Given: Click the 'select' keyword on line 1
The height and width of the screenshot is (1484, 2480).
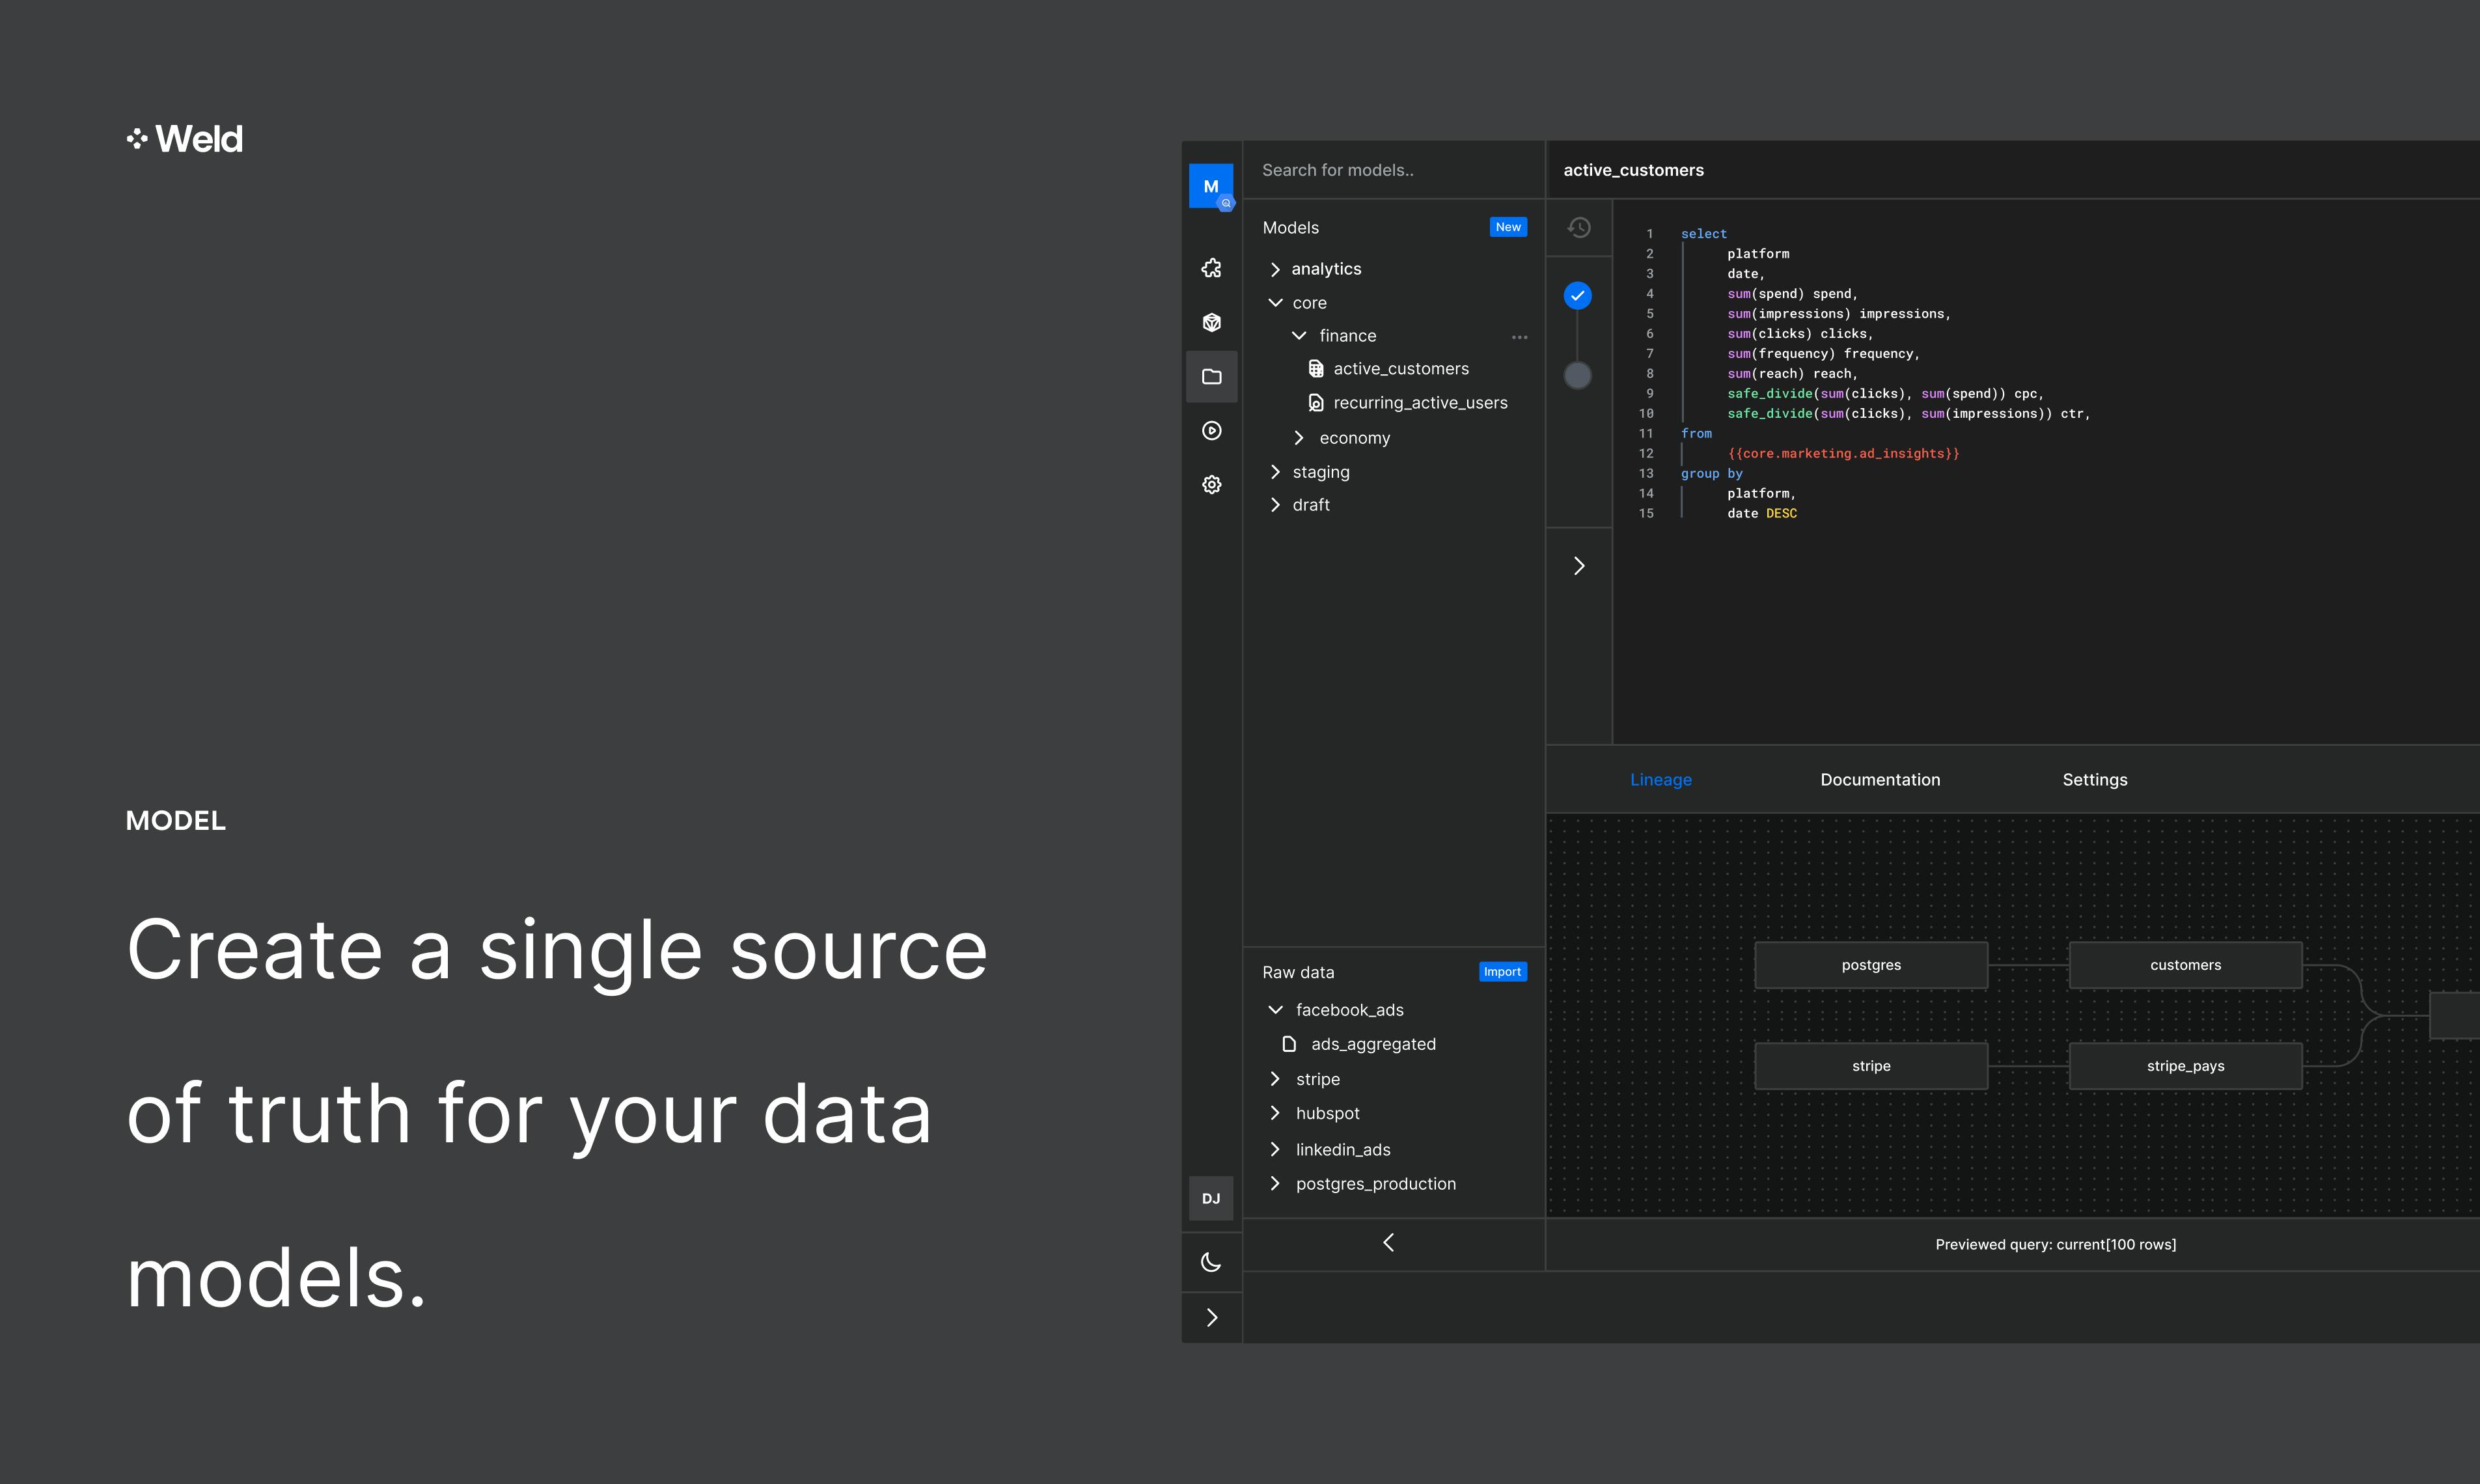Looking at the screenshot, I should click(1703, 233).
